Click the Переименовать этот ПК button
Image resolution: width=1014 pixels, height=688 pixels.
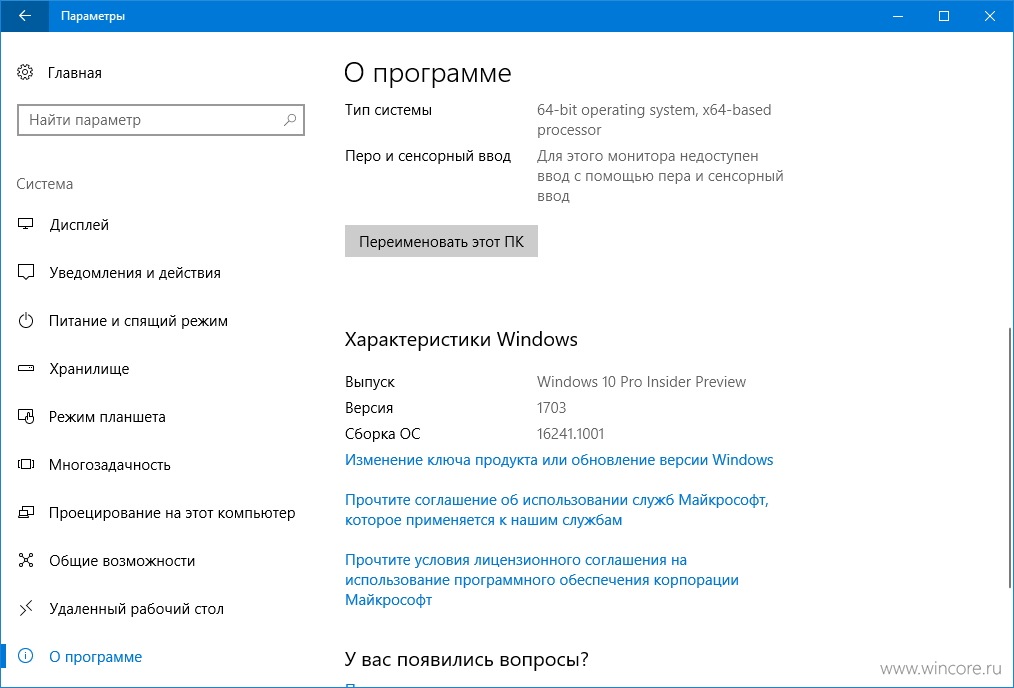441,241
